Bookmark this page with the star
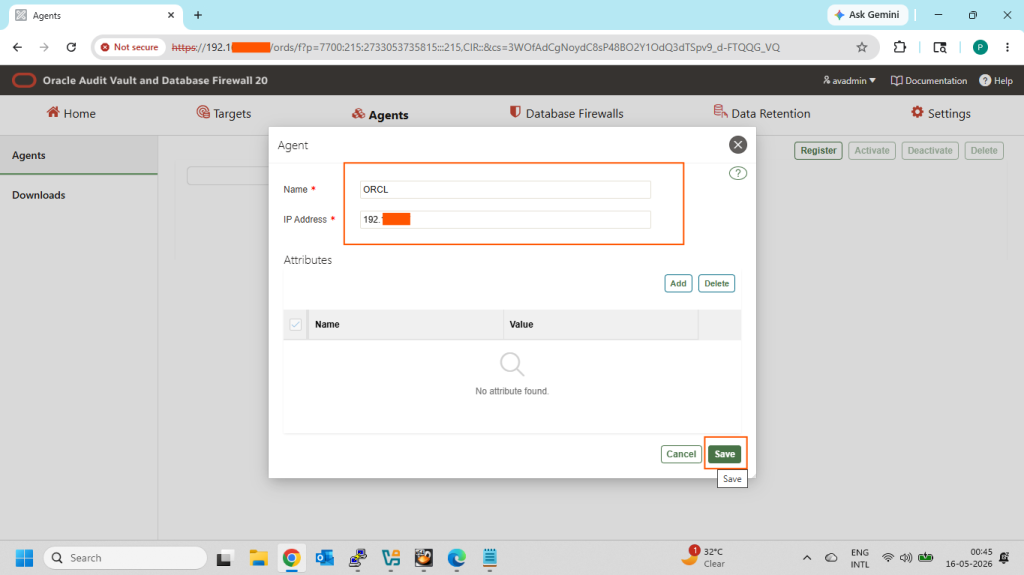This screenshot has width=1024, height=575. click(x=862, y=47)
